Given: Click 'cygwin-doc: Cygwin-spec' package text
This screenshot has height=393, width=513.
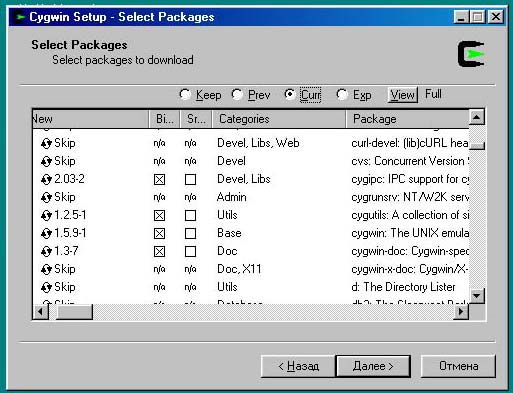Looking at the screenshot, I should tap(410, 251).
